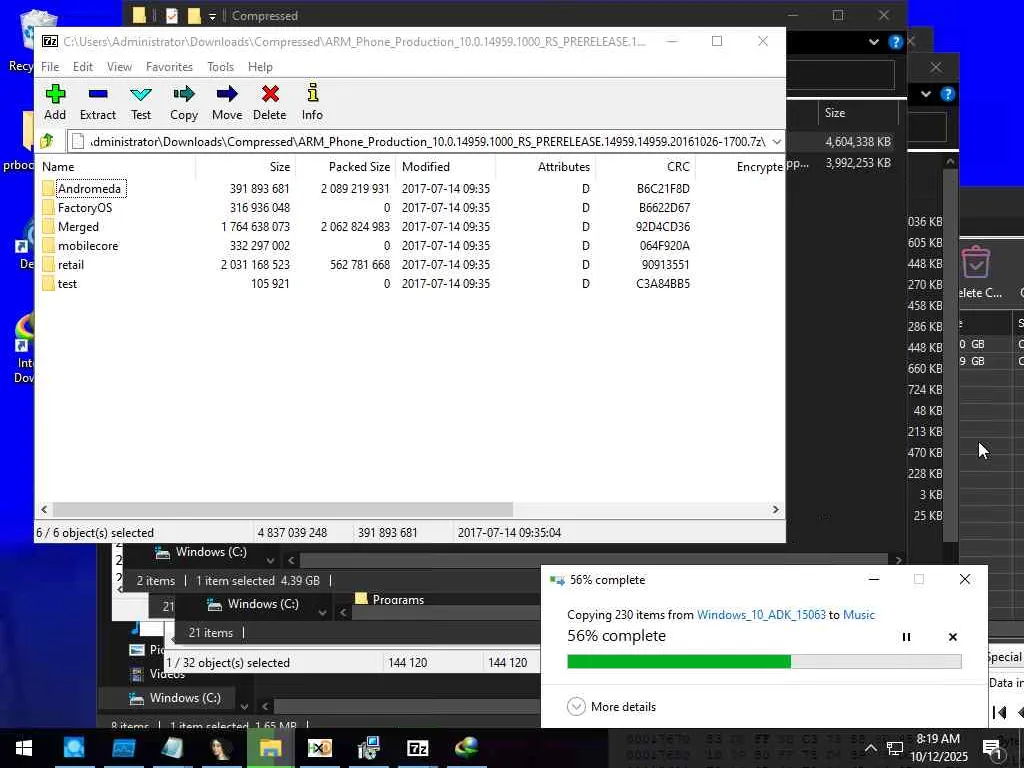Click the Test checkmark icon in 7-Zip

(x=140, y=94)
